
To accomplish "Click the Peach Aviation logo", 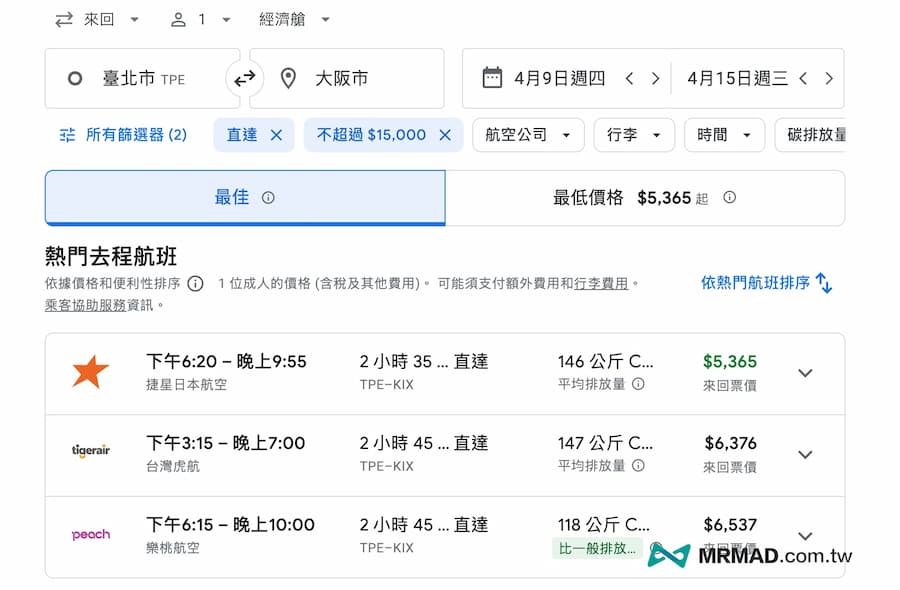I will 91,534.
